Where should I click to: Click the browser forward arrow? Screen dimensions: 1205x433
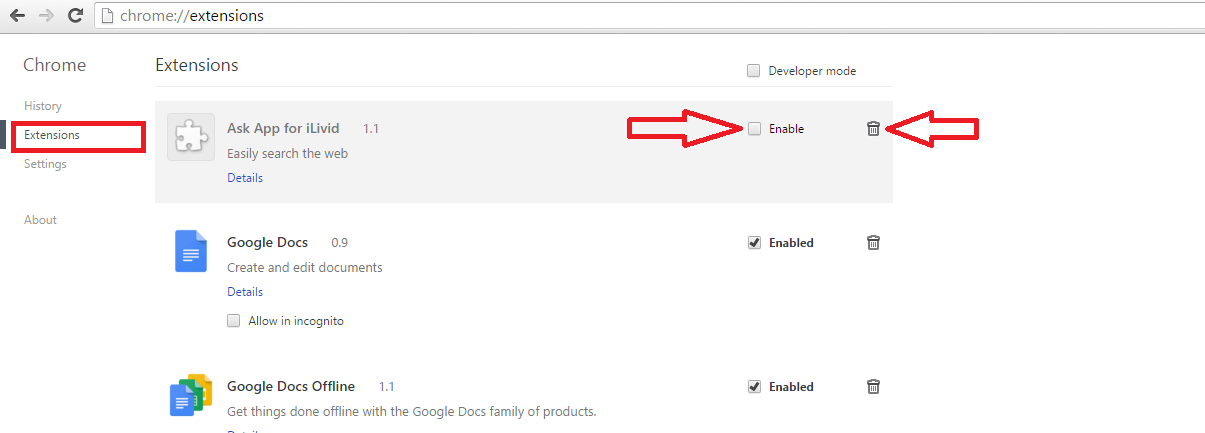pyautogui.click(x=46, y=16)
